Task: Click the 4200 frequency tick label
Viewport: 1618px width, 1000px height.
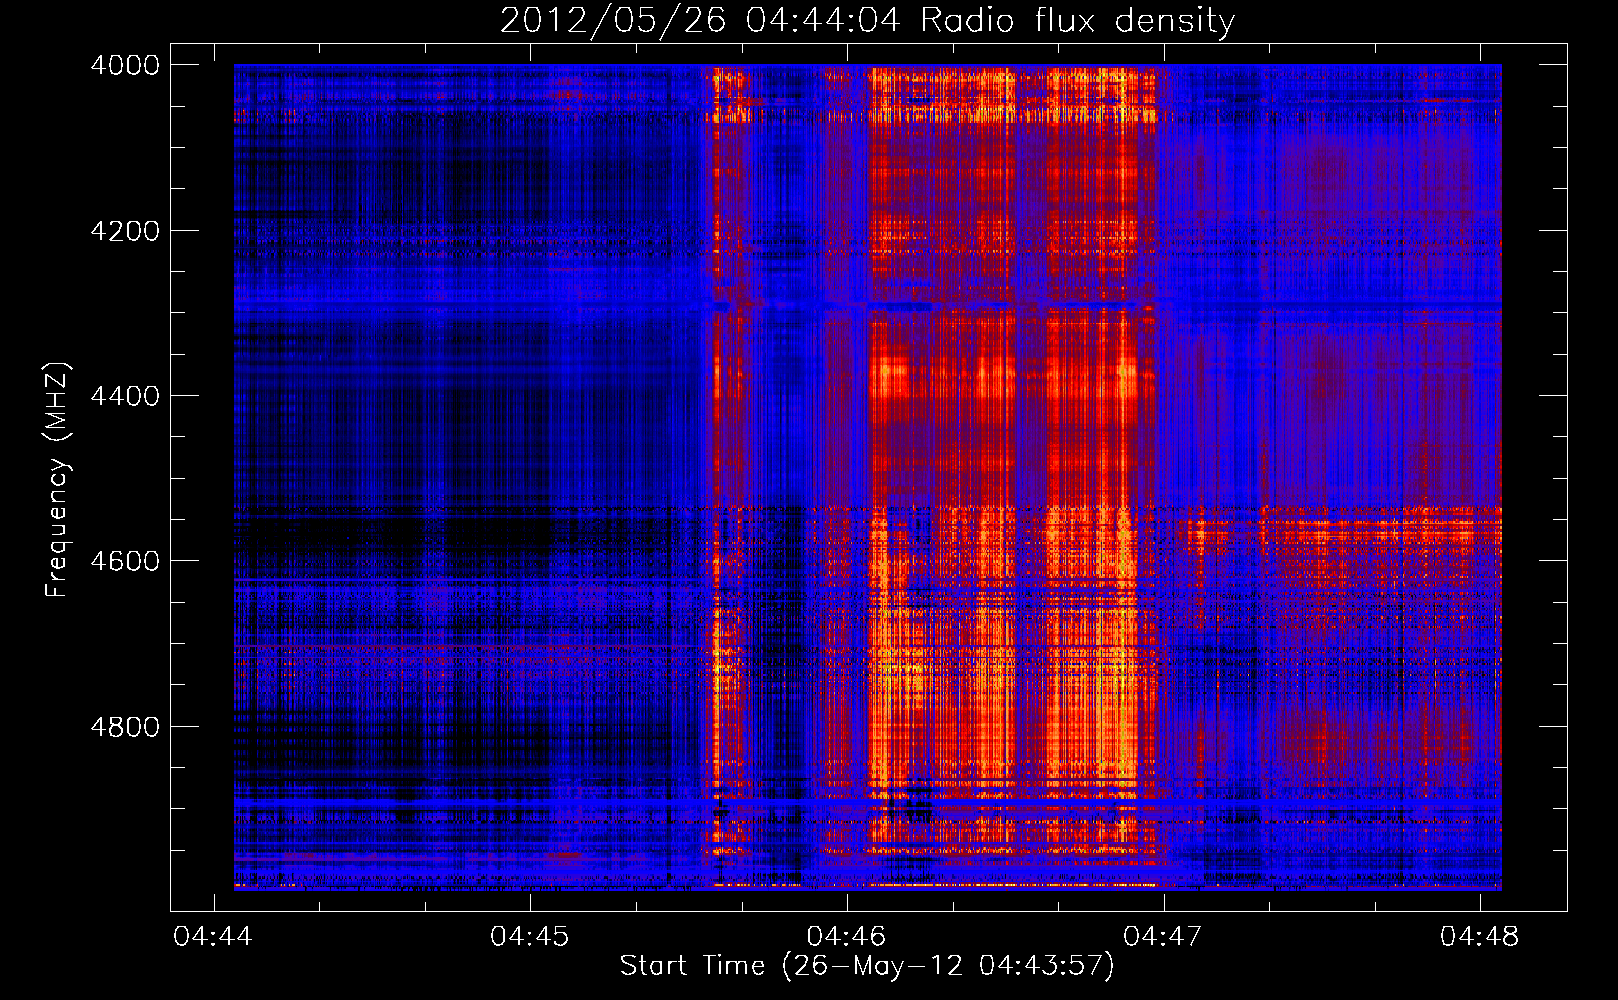Action: tap(125, 231)
